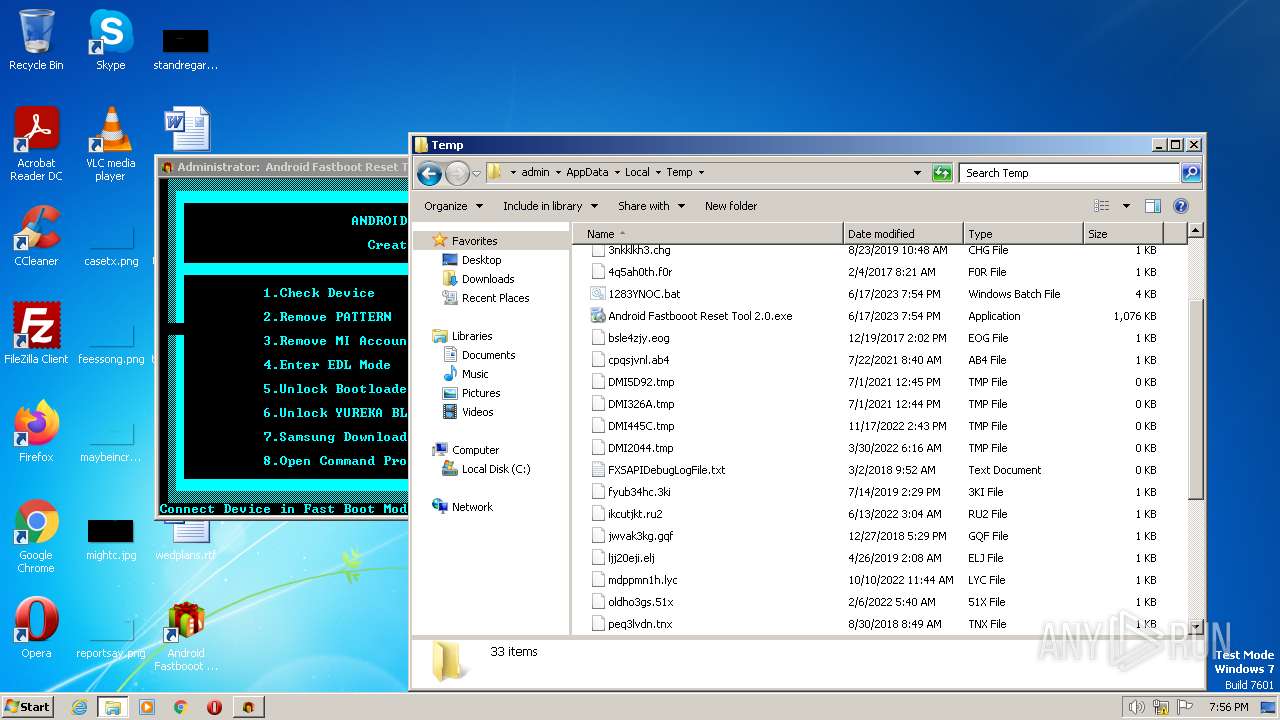Screen dimensions: 1280x720
Task: Select FXSAPIDebugLogFile.txt in list
Action: click(666, 470)
